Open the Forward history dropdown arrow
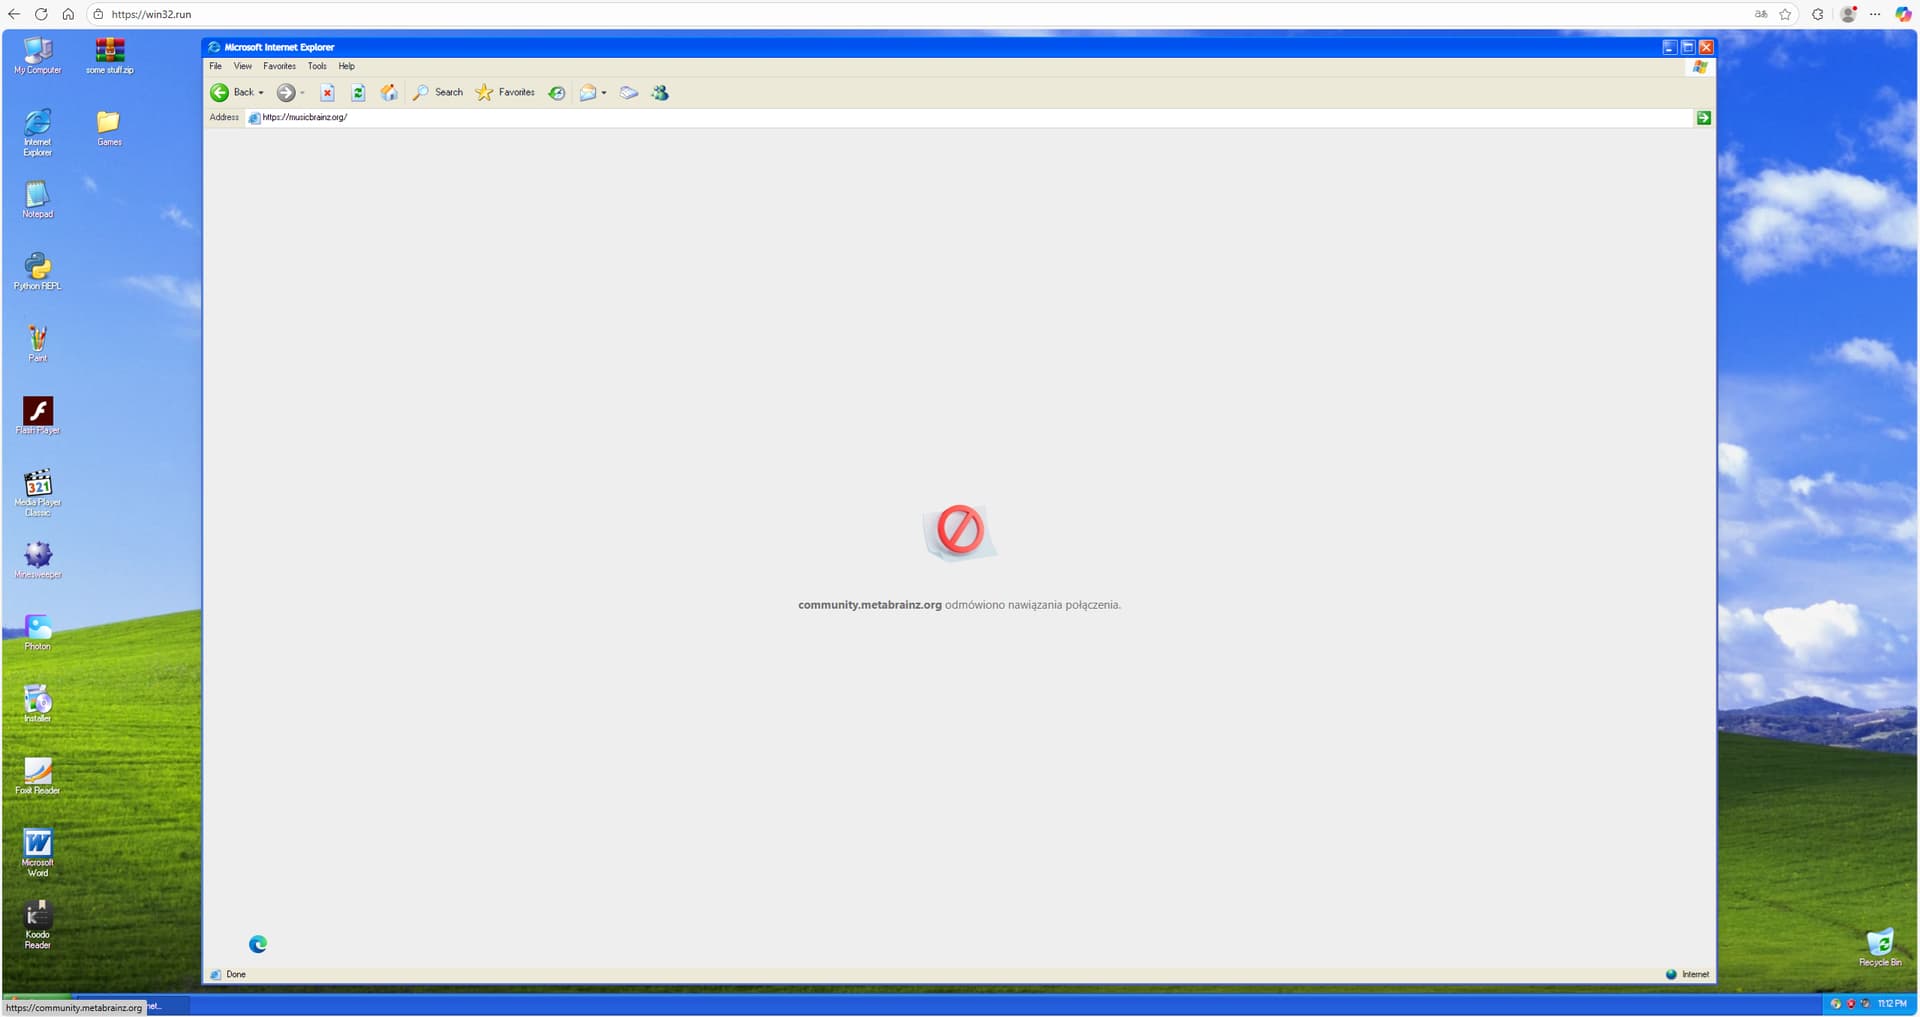This screenshot has width=1920, height=1017. click(302, 93)
